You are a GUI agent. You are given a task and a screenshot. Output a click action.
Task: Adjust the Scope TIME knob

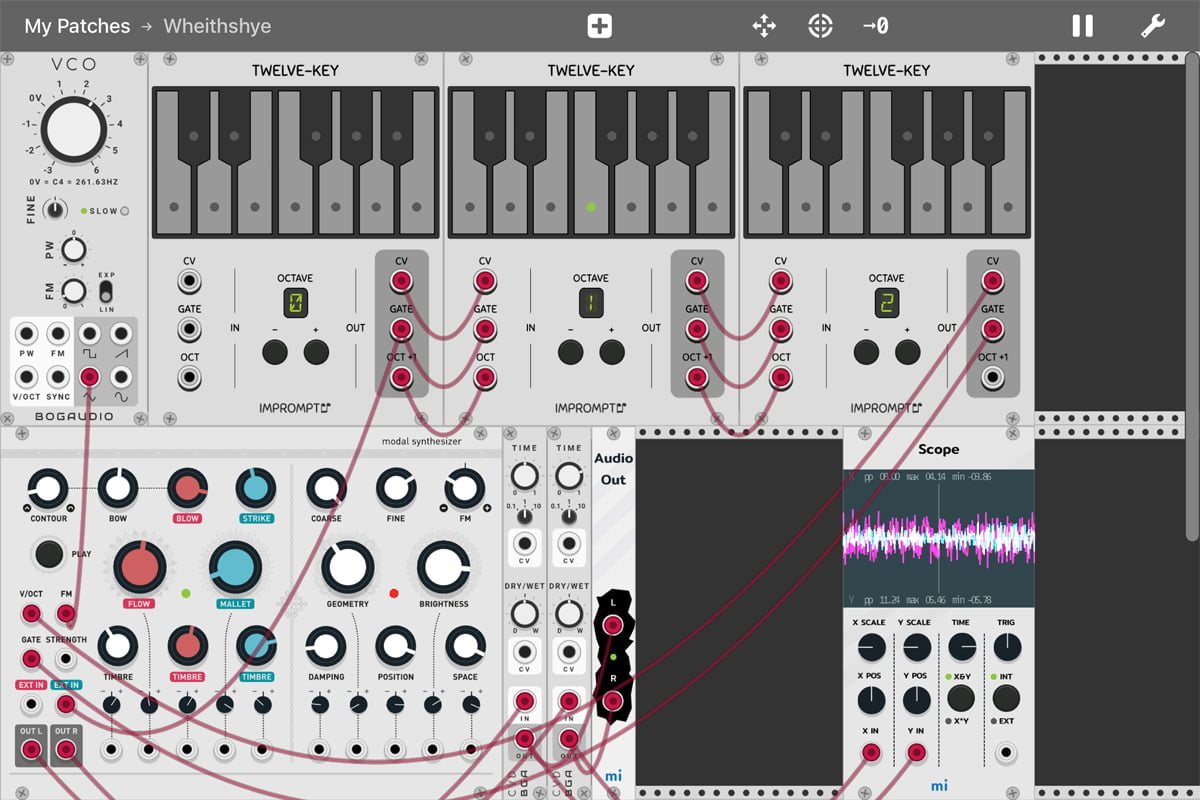962,647
